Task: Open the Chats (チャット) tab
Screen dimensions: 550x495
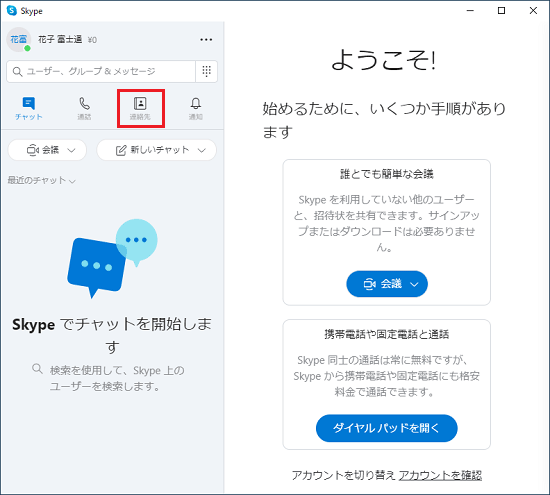Action: (28, 108)
